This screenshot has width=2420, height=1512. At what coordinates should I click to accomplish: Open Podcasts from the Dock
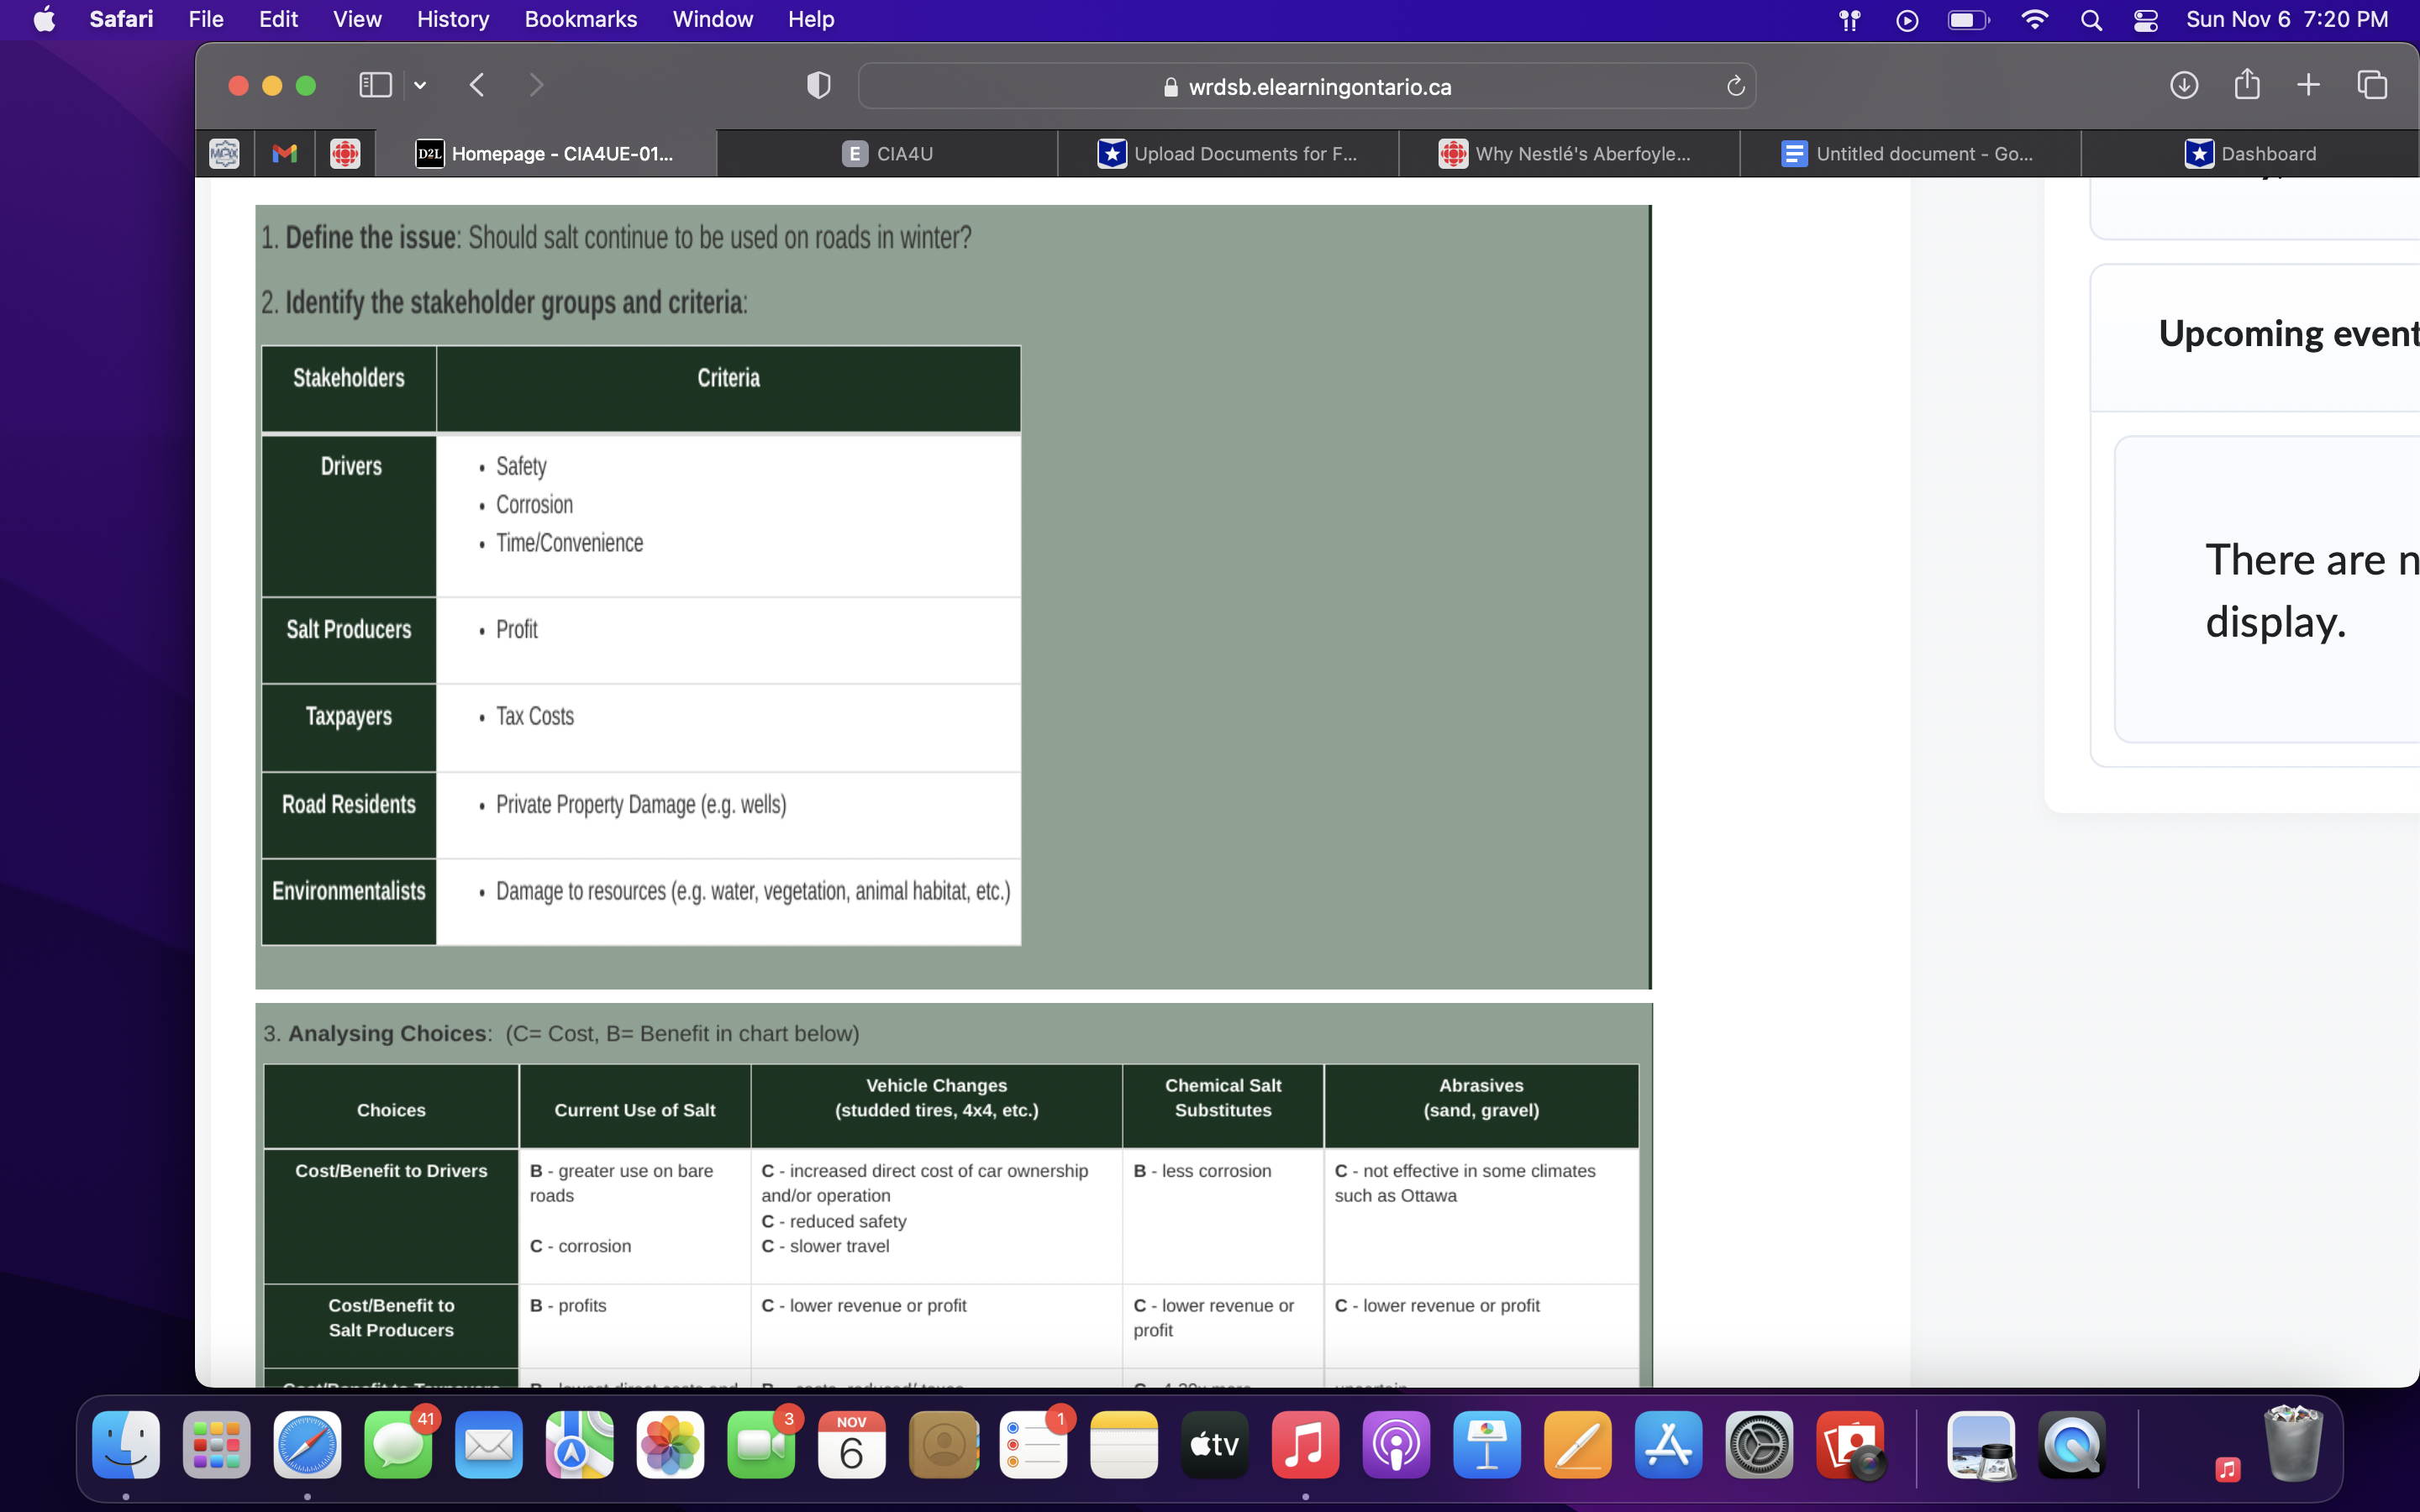[1396, 1445]
